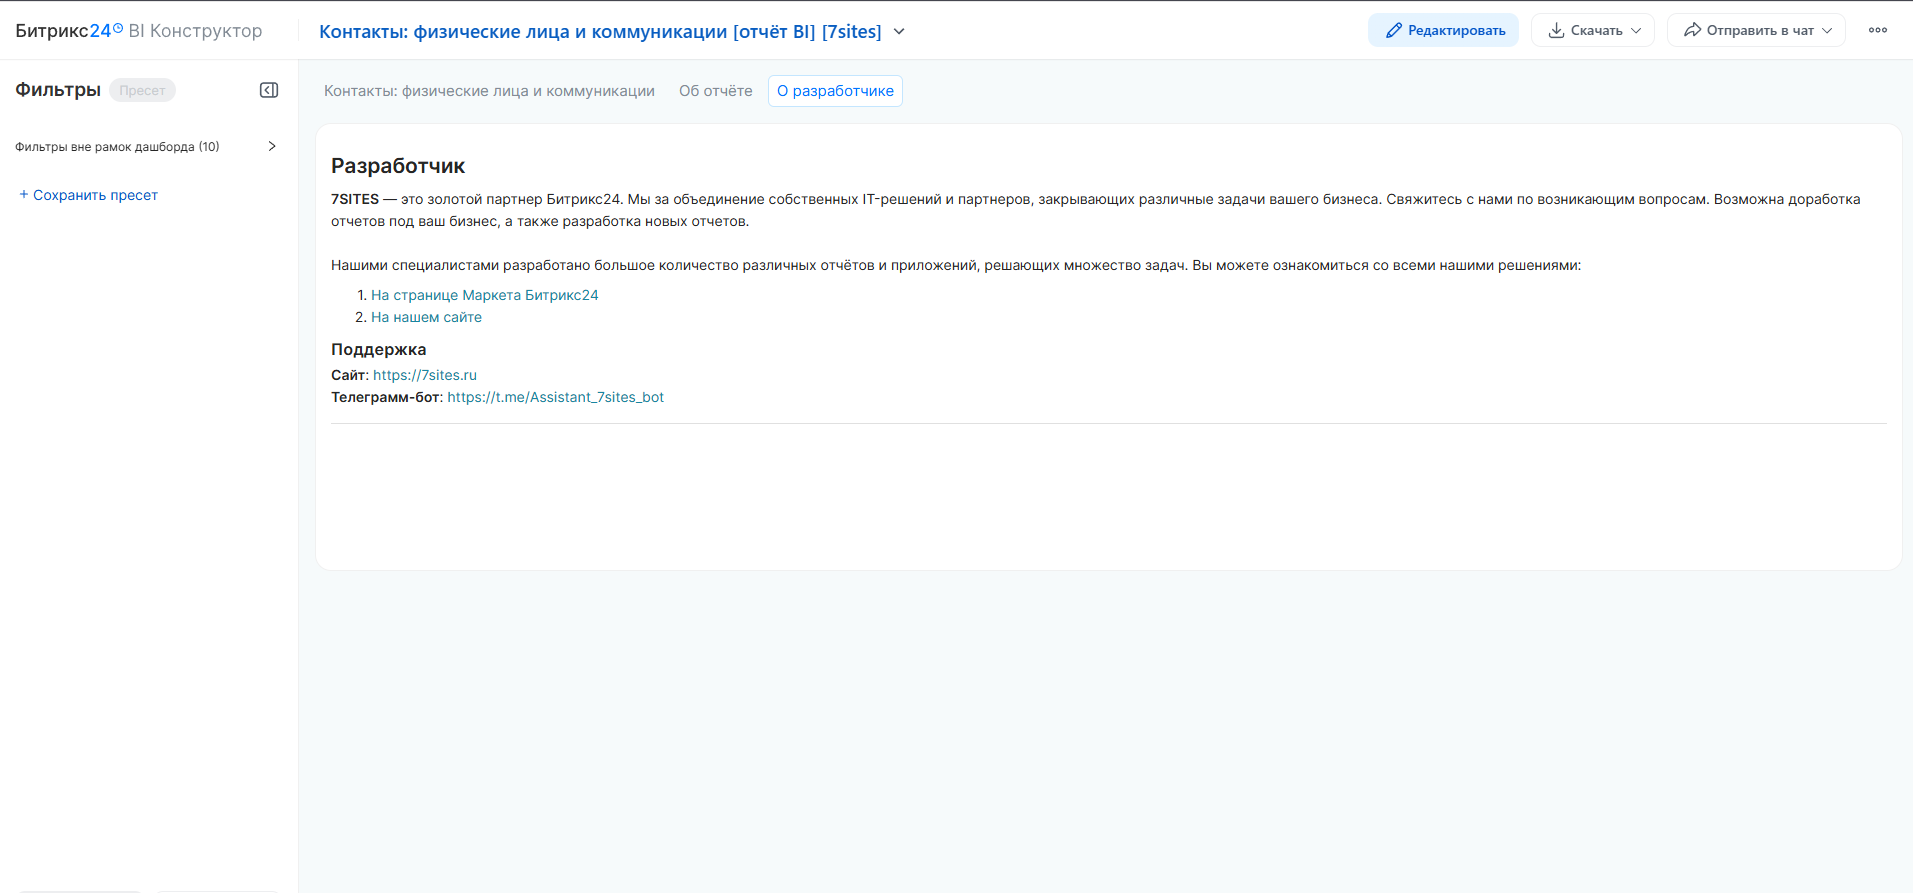Image resolution: width=1913 pixels, height=893 pixels.
Task: Open the Telegram bot Assistant_7sites_bot link
Action: (x=555, y=397)
